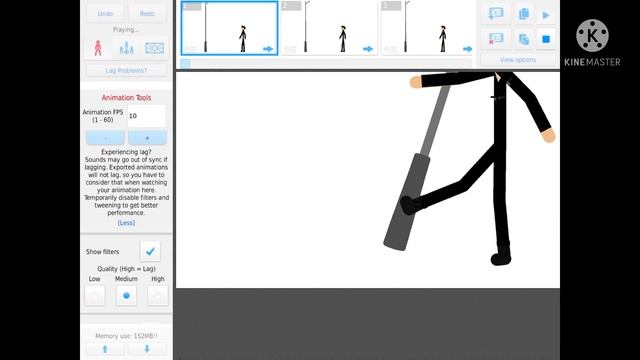Click the tween arrow on frame 3
Screen dimensions: 640x360
pyautogui.click(x=467, y=49)
